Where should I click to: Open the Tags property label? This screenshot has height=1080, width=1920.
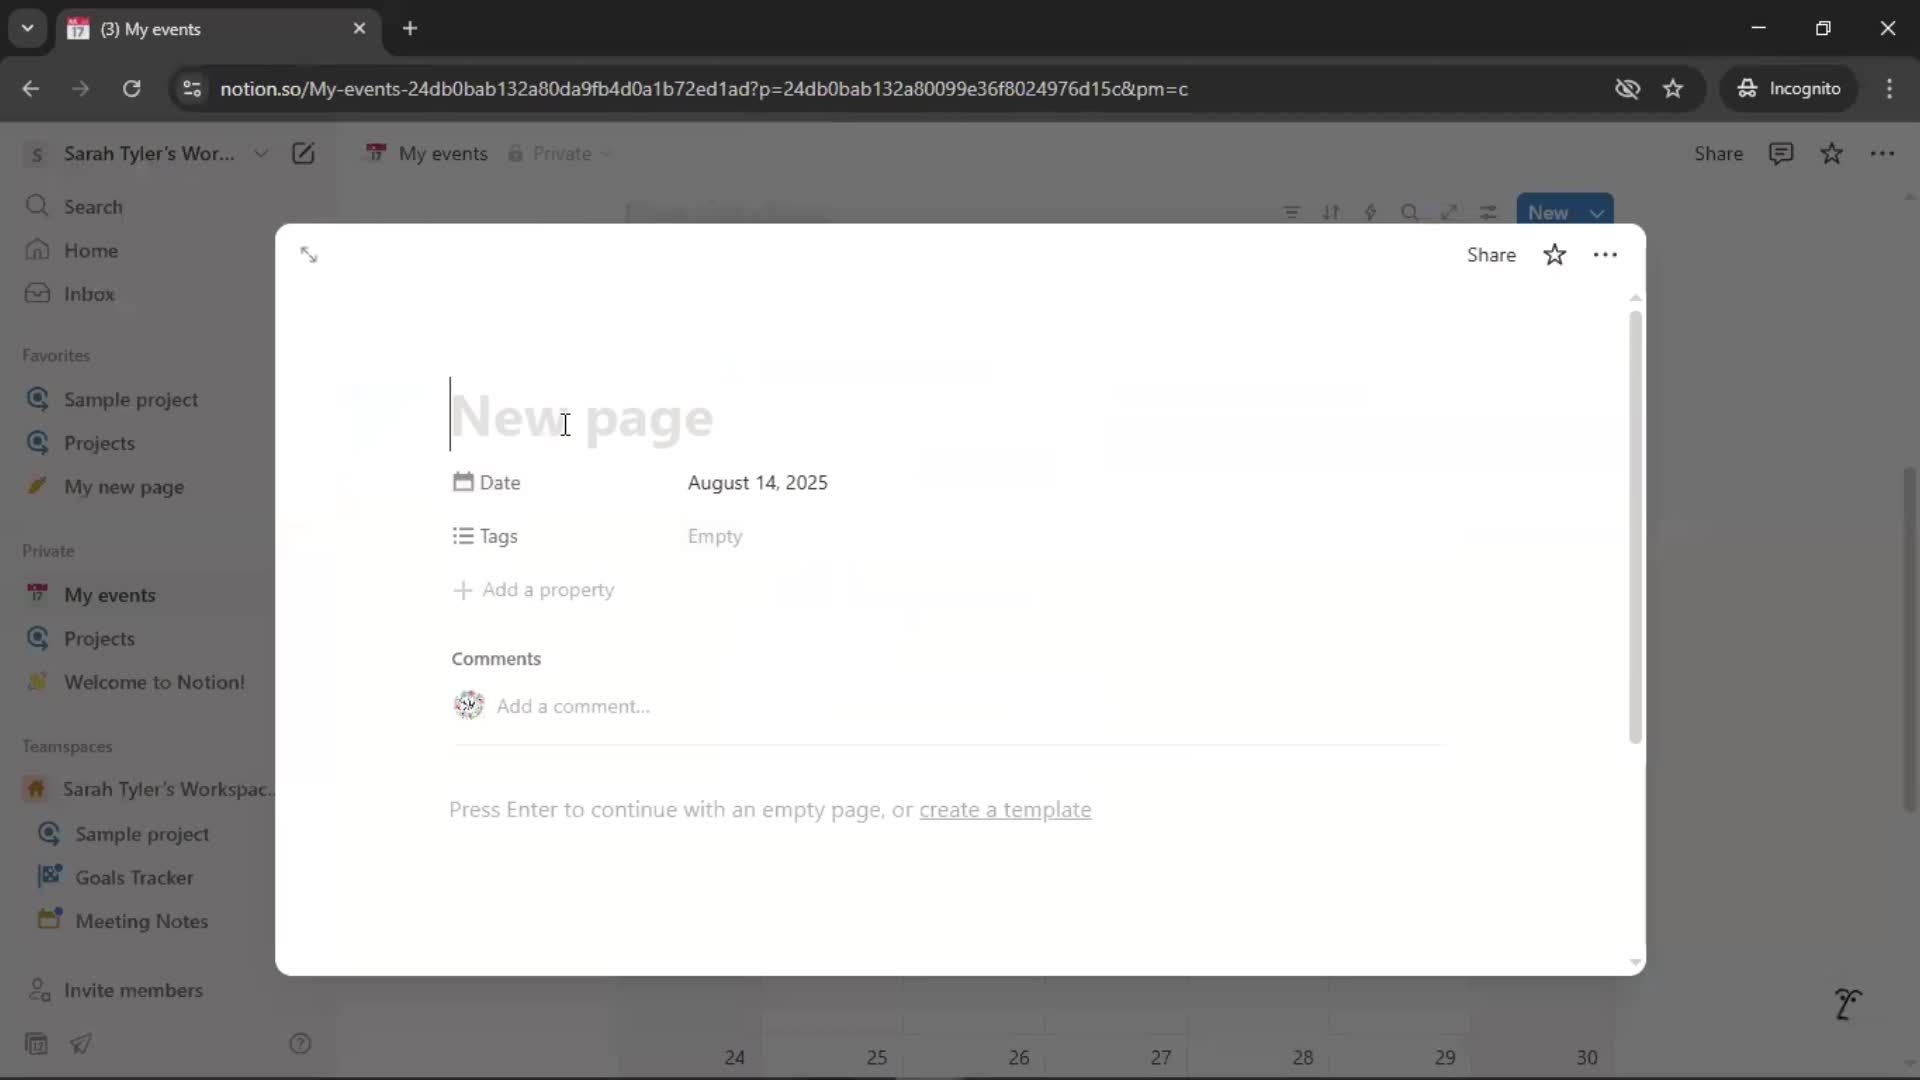click(x=485, y=537)
